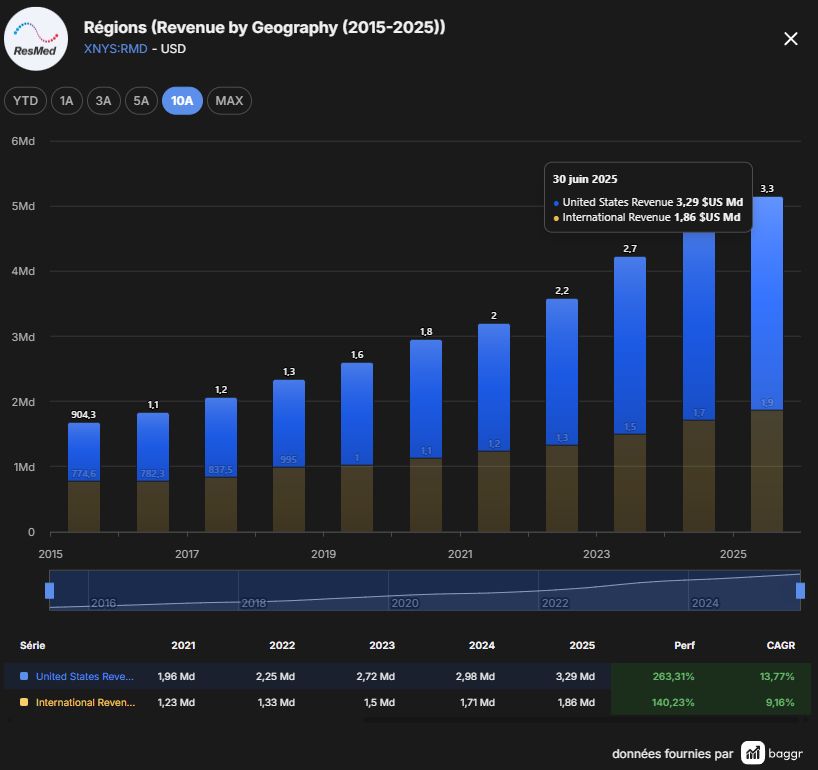Select the 10A time range
818x770 pixels.
click(x=182, y=101)
